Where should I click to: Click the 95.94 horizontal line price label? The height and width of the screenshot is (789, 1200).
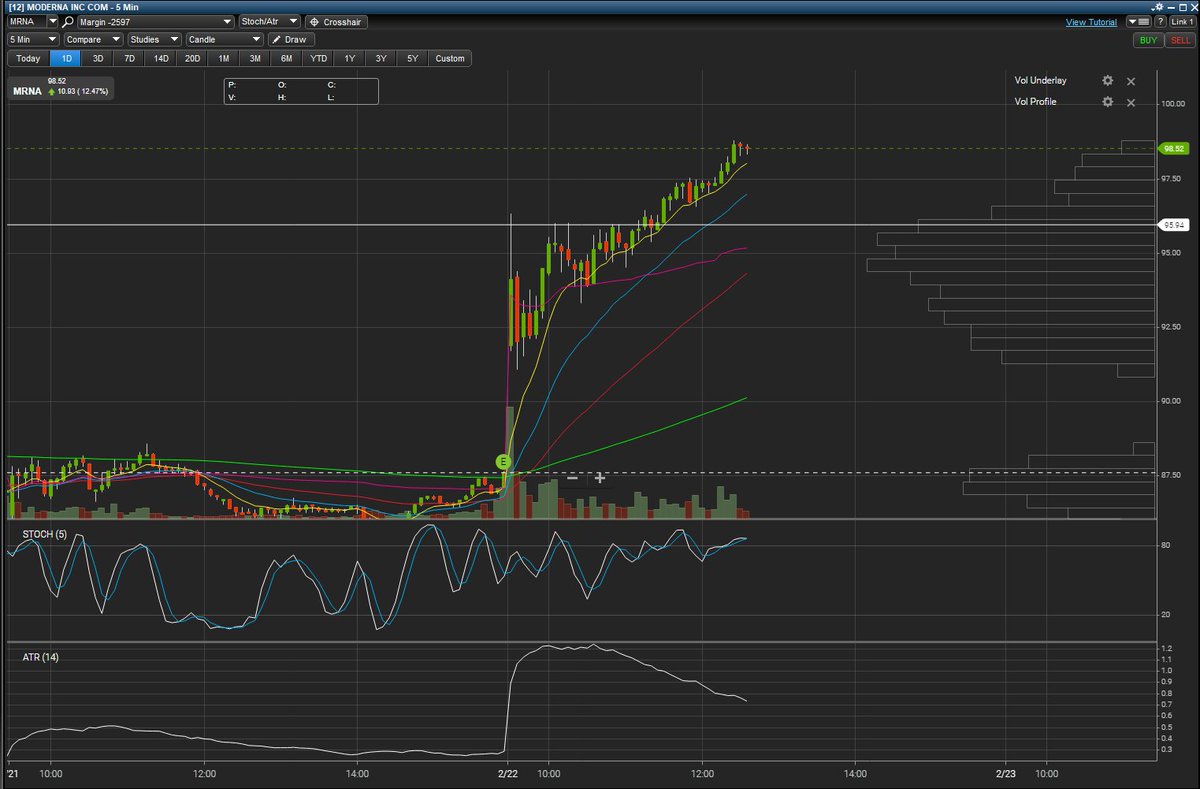(1172, 225)
